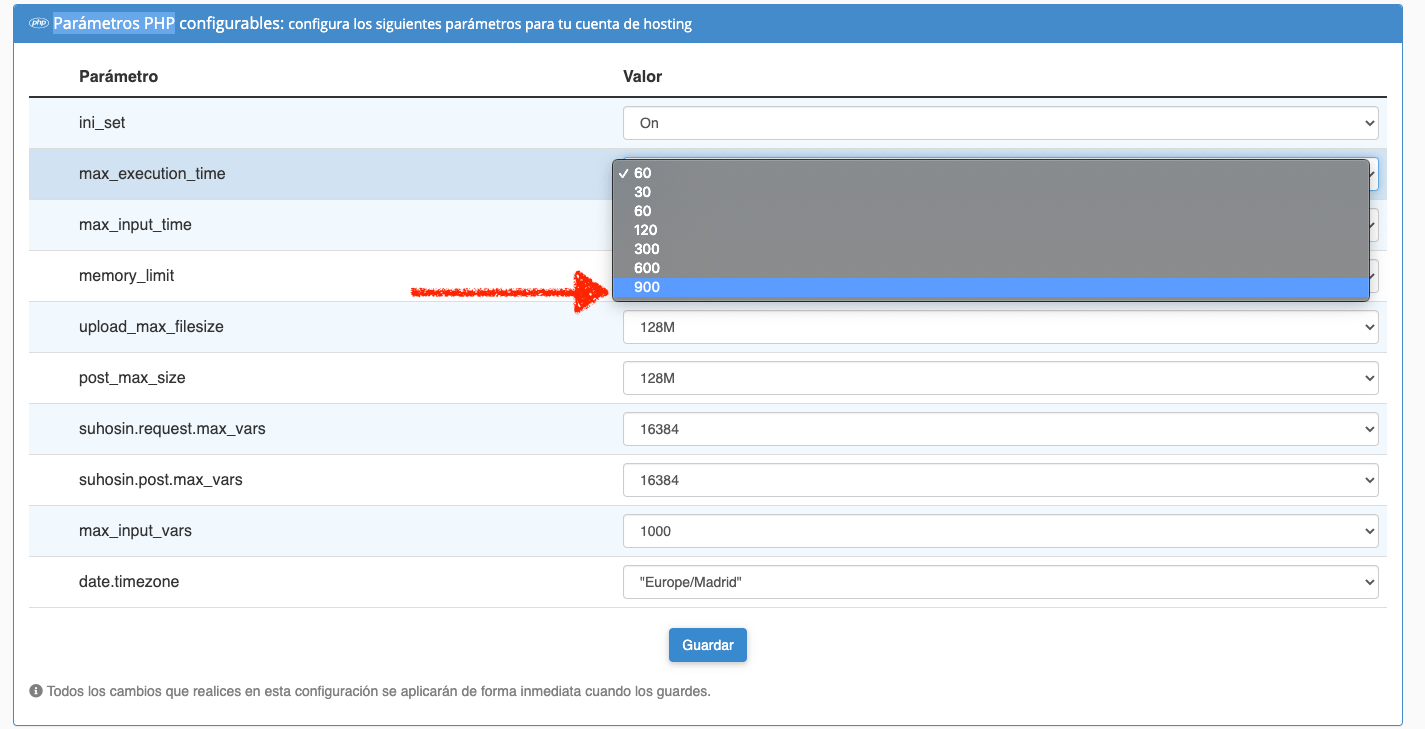Screen dimensions: 1425x729
Task: Click the Valor column header
Action: point(643,77)
